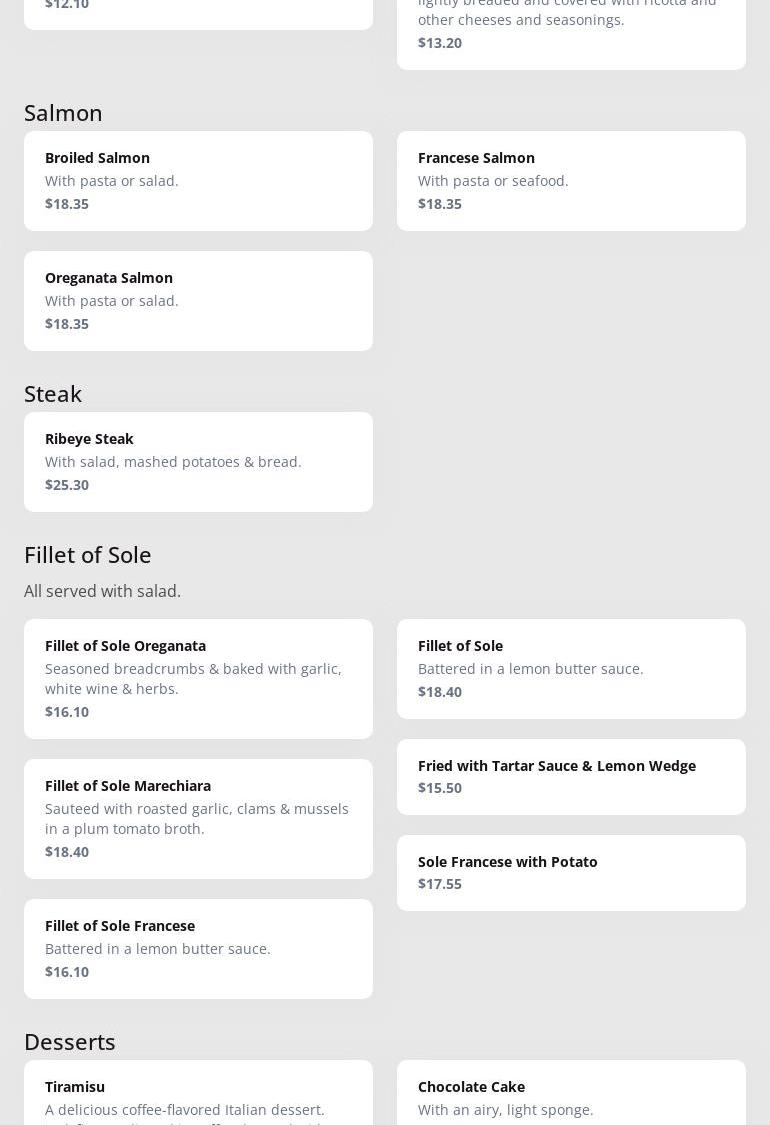Click the Desserts section heading
The width and height of the screenshot is (770, 1125).
click(70, 1042)
